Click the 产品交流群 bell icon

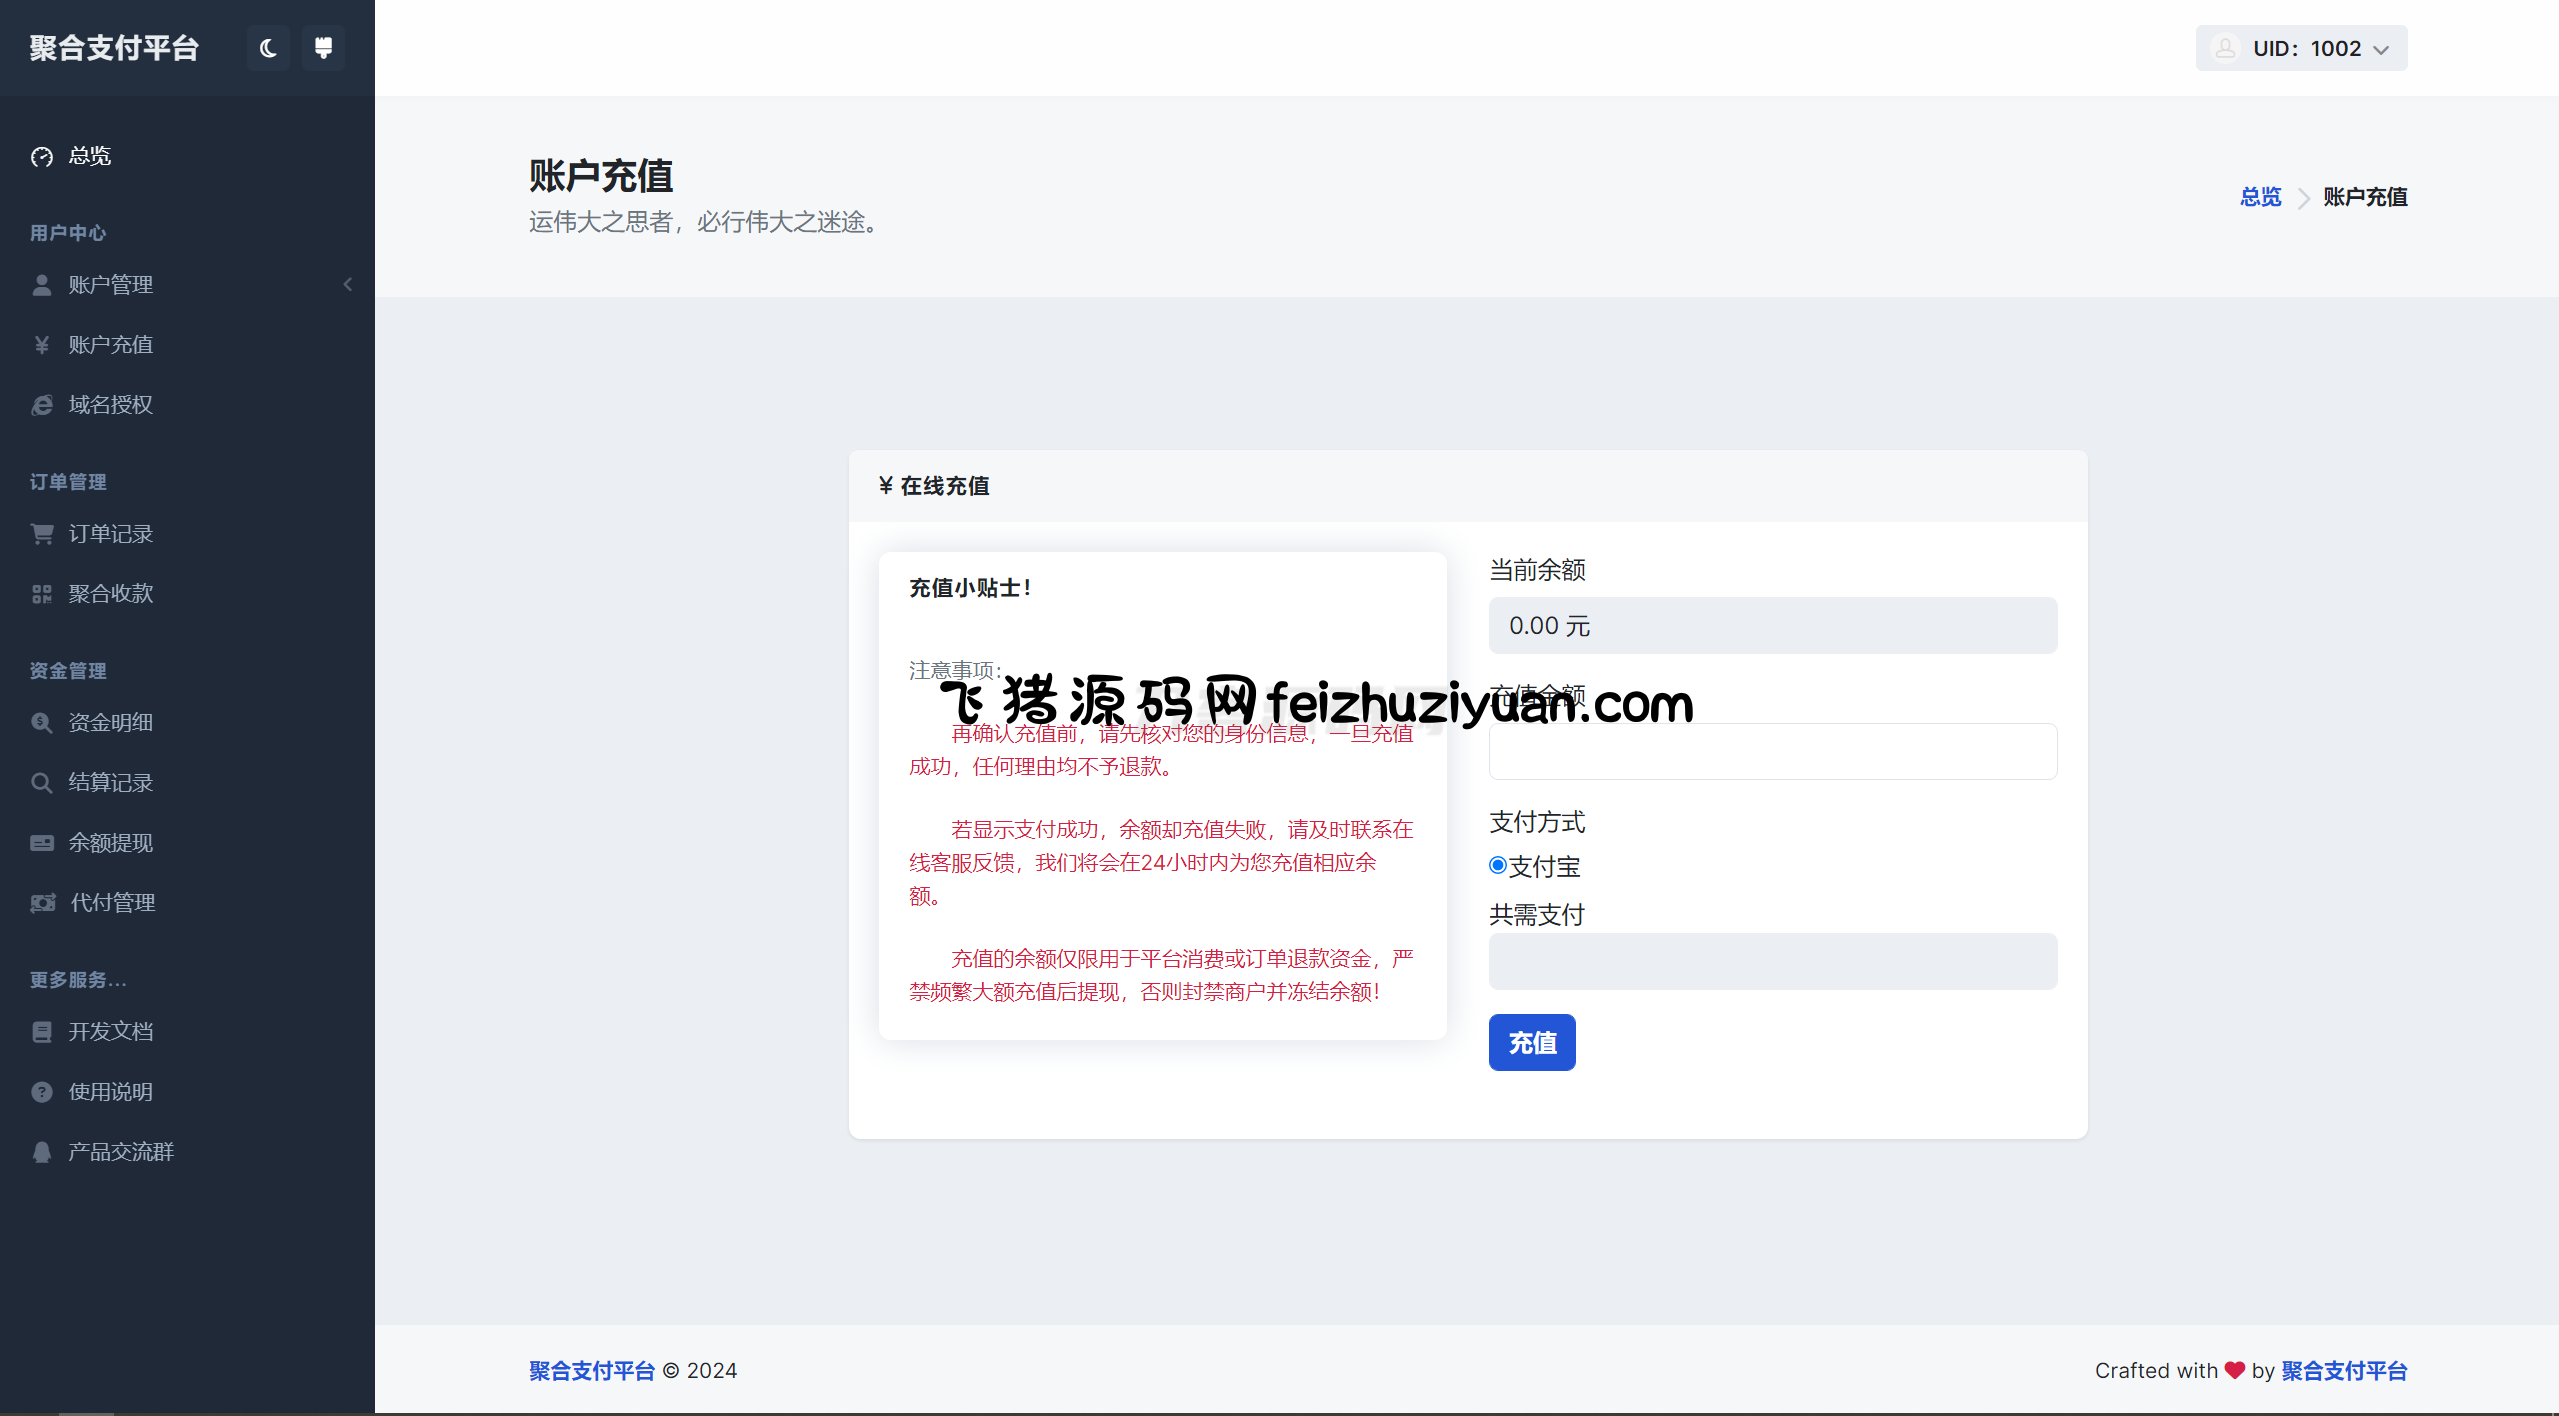click(x=42, y=1152)
